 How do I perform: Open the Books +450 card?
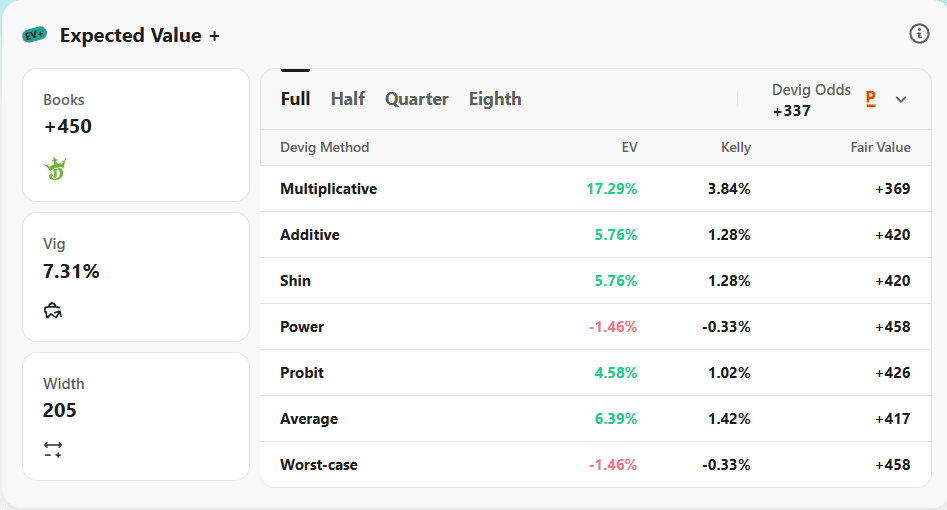(x=136, y=135)
